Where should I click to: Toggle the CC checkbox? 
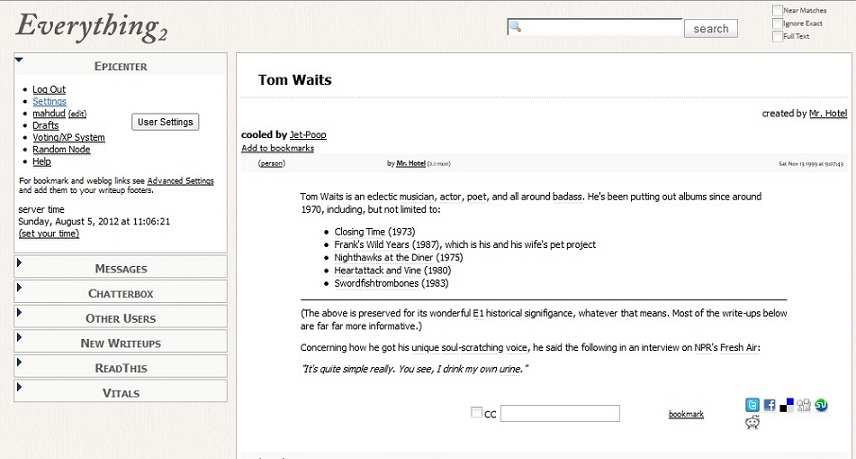point(477,413)
